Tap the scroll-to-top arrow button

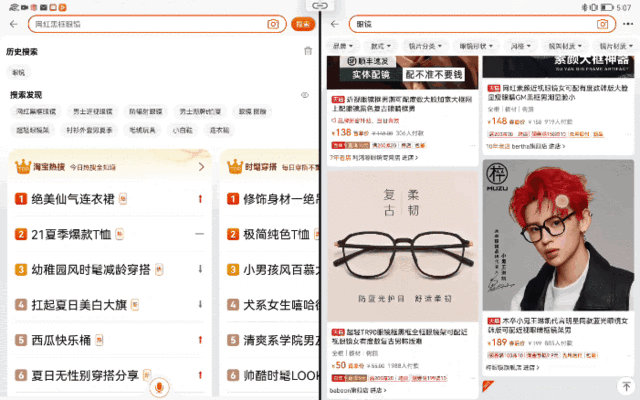[x=625, y=386]
